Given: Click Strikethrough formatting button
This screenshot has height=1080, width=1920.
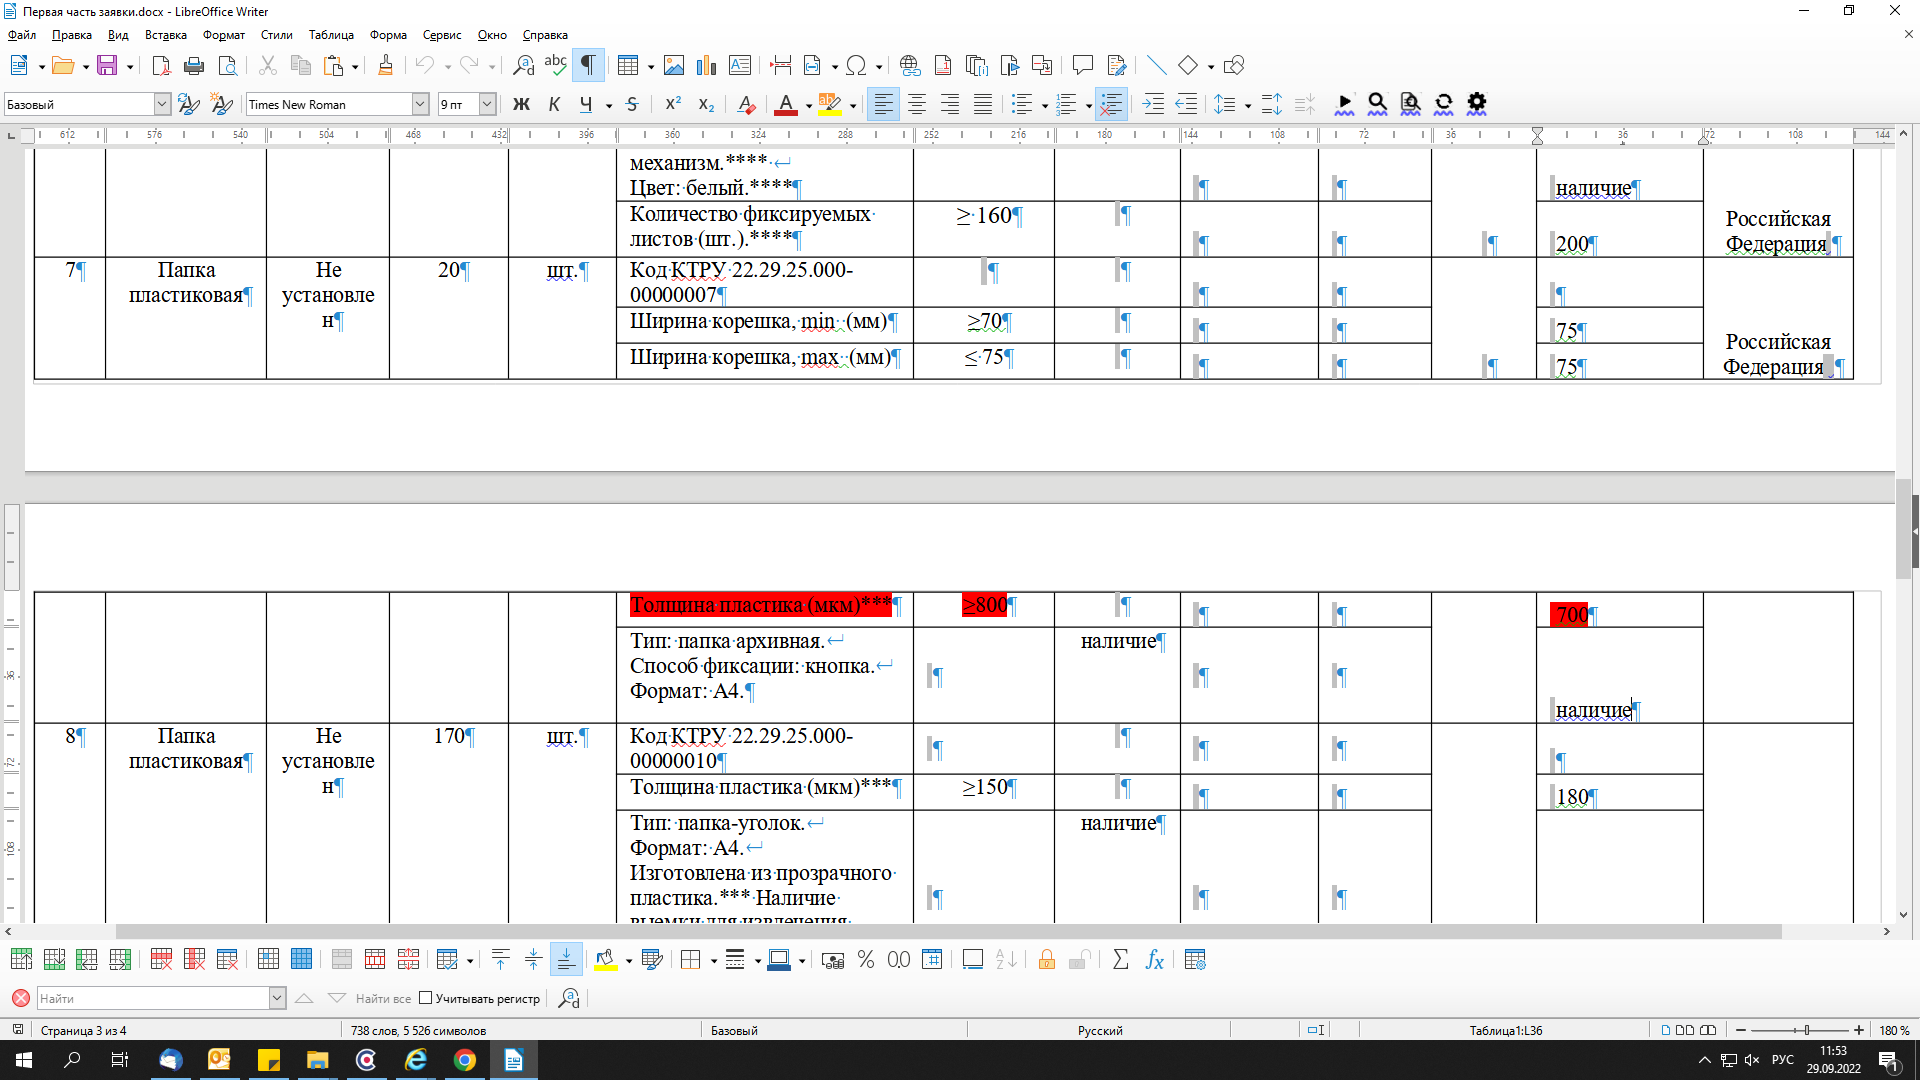Looking at the screenshot, I should click(x=632, y=104).
